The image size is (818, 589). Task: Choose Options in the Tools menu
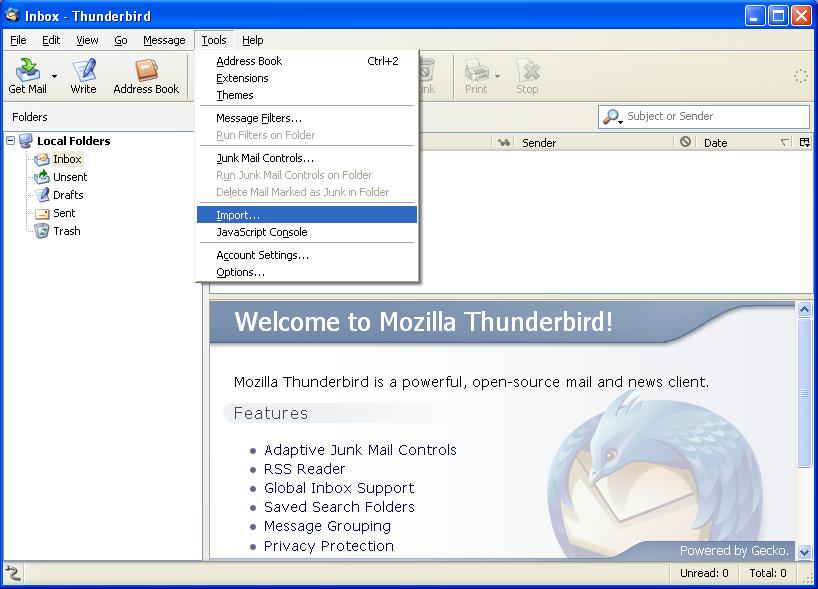(x=307, y=272)
